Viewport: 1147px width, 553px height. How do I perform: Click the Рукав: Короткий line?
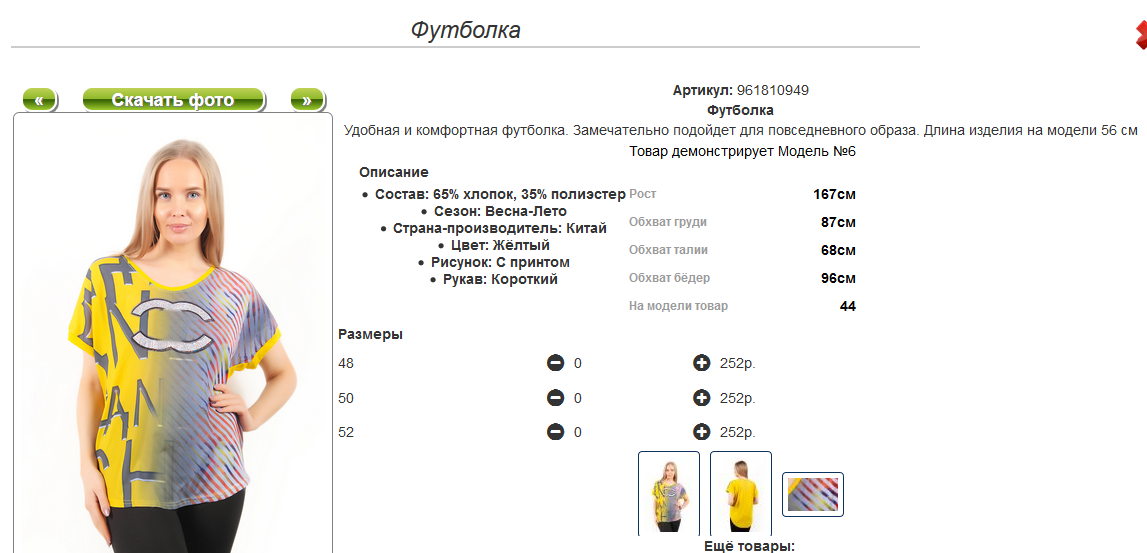[x=500, y=279]
